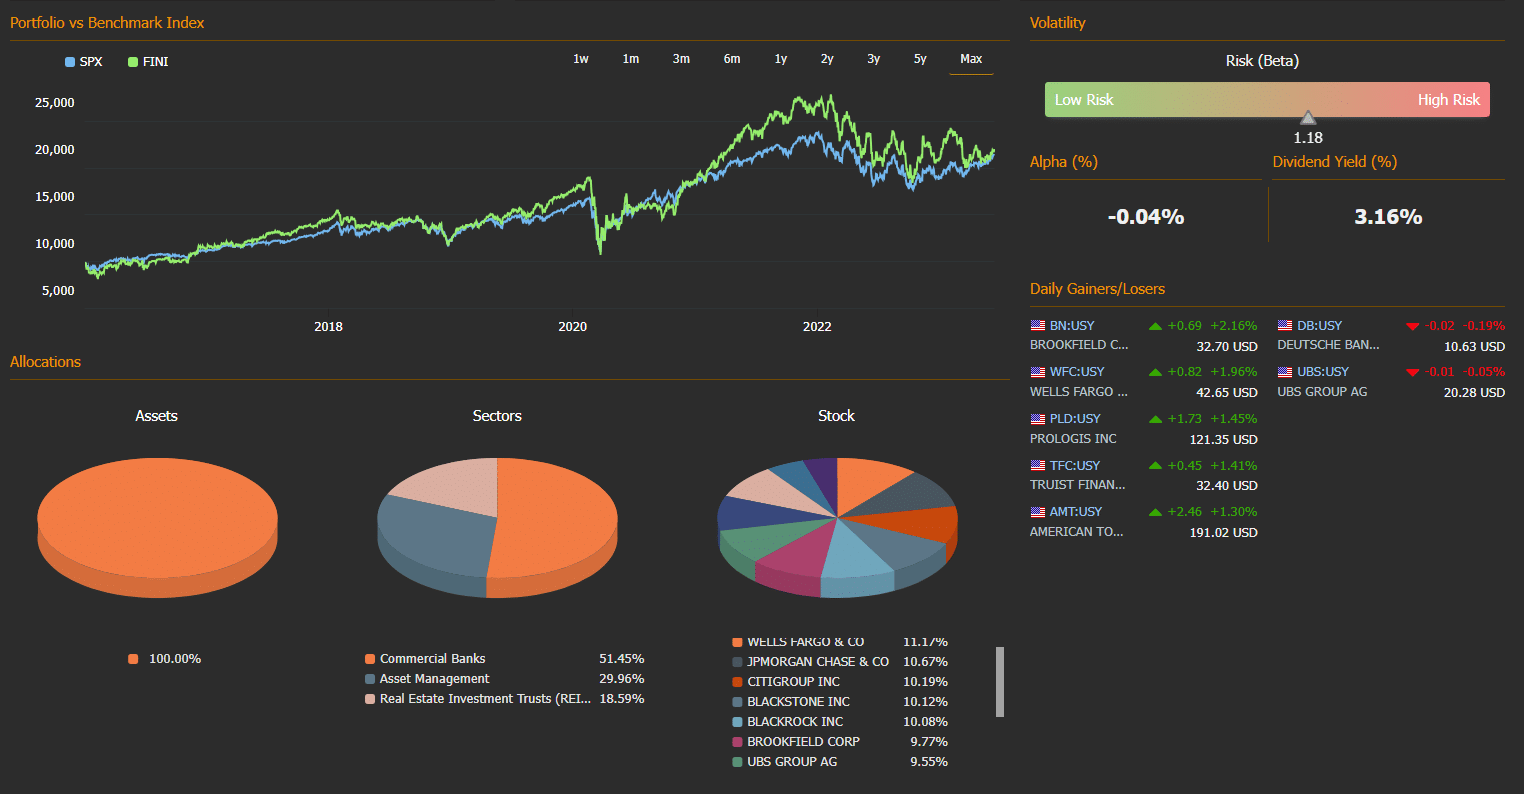This screenshot has width=1524, height=794.
Task: Click green up arrow on BN:USY row
Action: [x=1155, y=325]
